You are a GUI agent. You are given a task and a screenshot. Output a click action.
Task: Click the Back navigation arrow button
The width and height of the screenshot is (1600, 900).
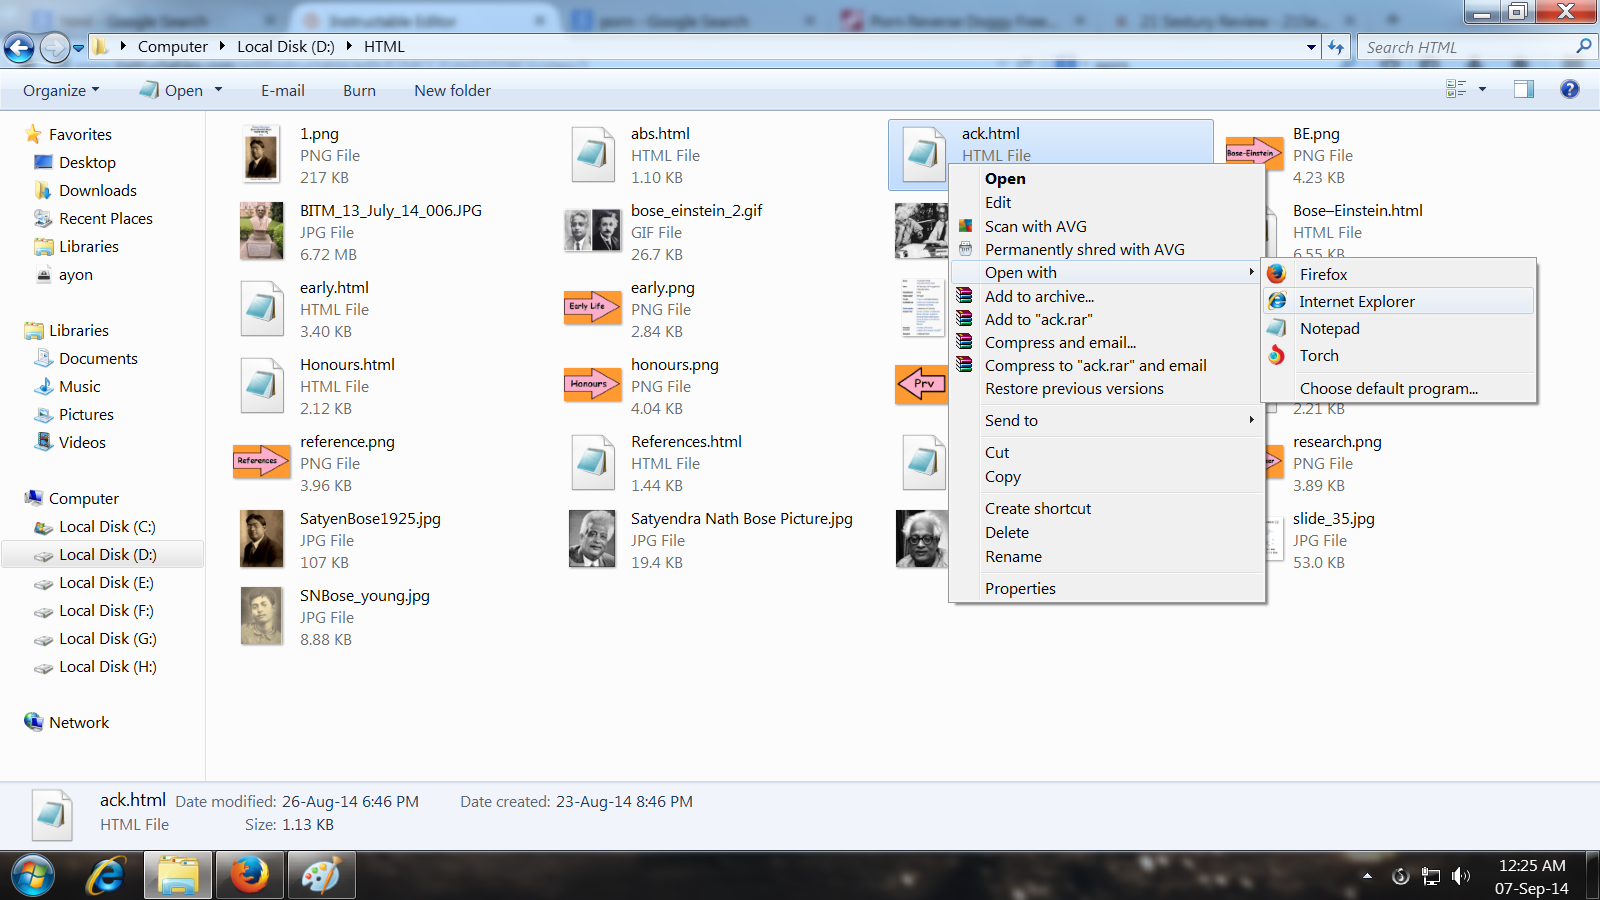click(x=19, y=47)
